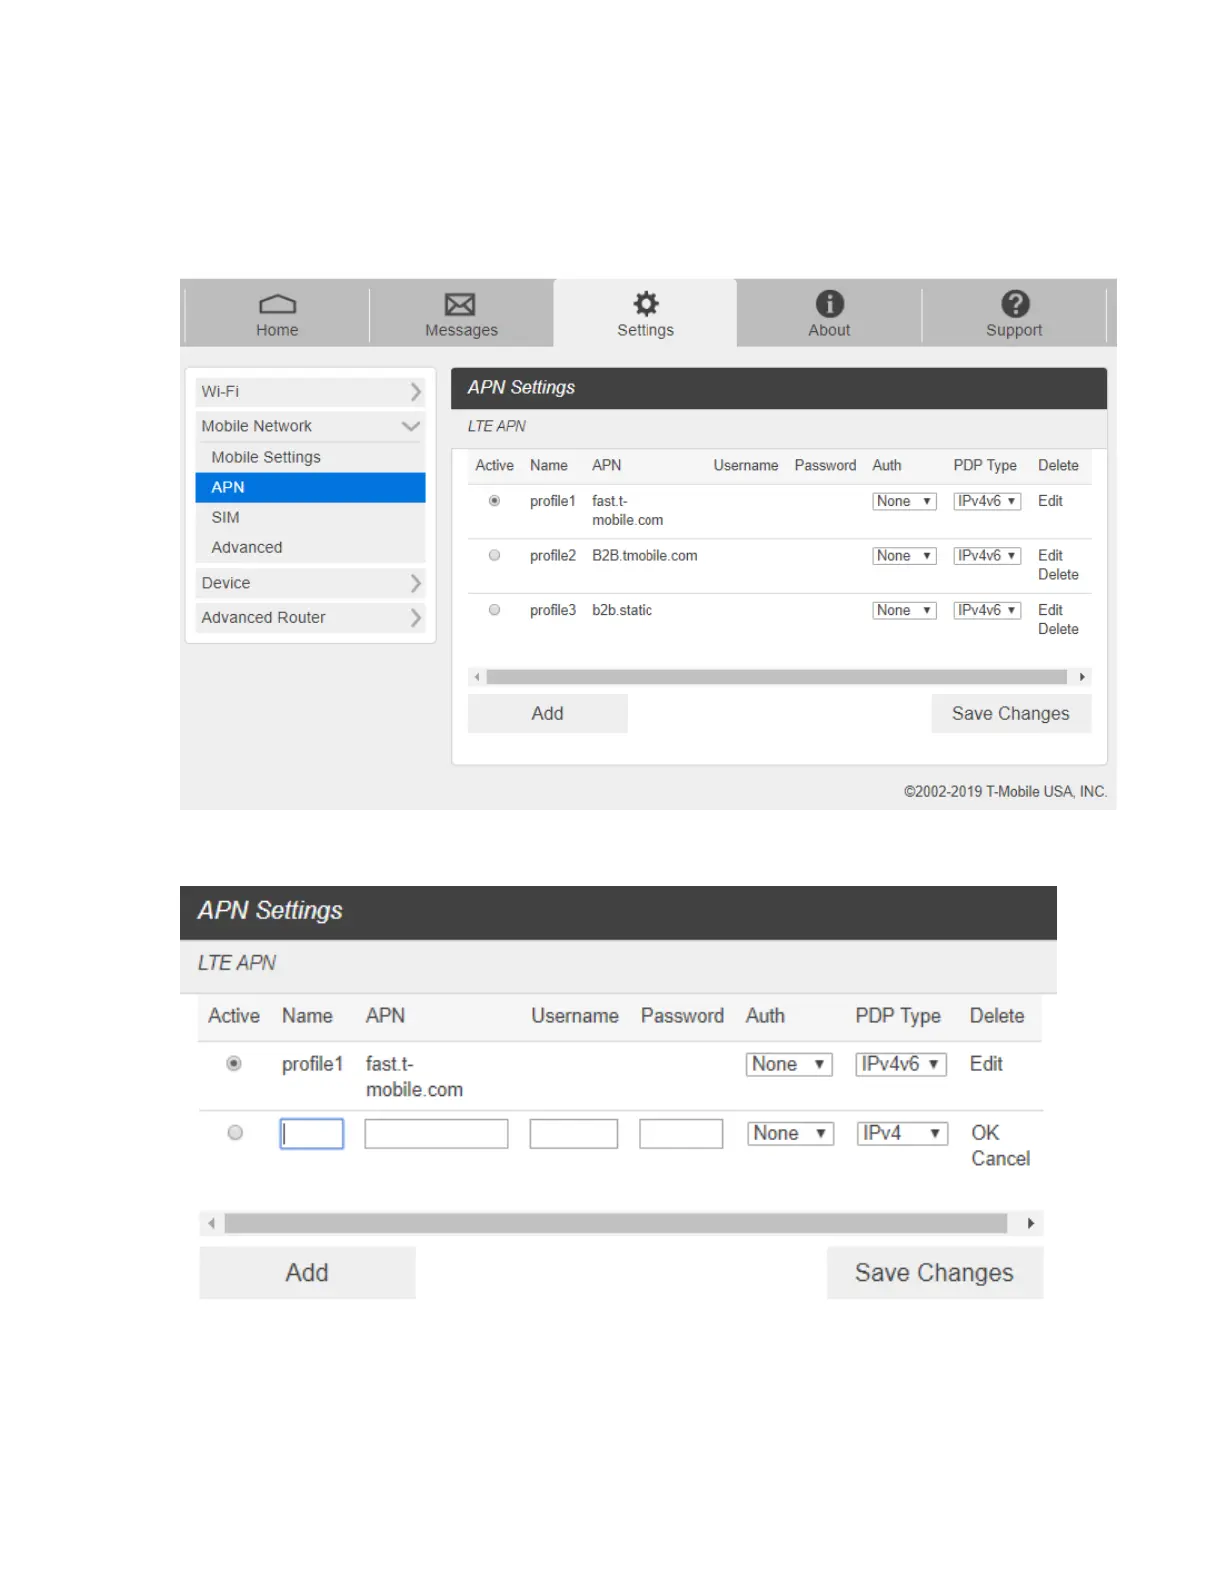Click Cancel on new profile row
This screenshot has width=1224, height=1584.
1001,1159
